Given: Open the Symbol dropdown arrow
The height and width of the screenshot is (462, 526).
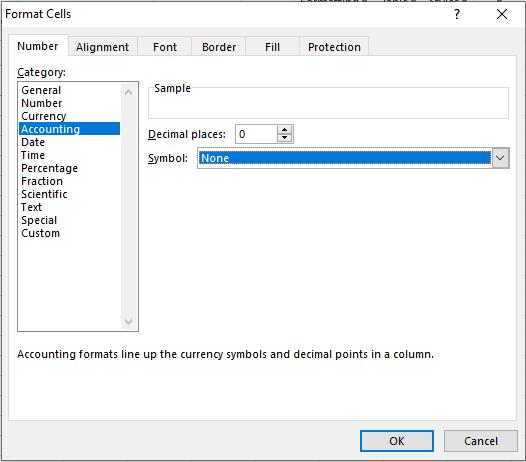Looking at the screenshot, I should pos(500,158).
